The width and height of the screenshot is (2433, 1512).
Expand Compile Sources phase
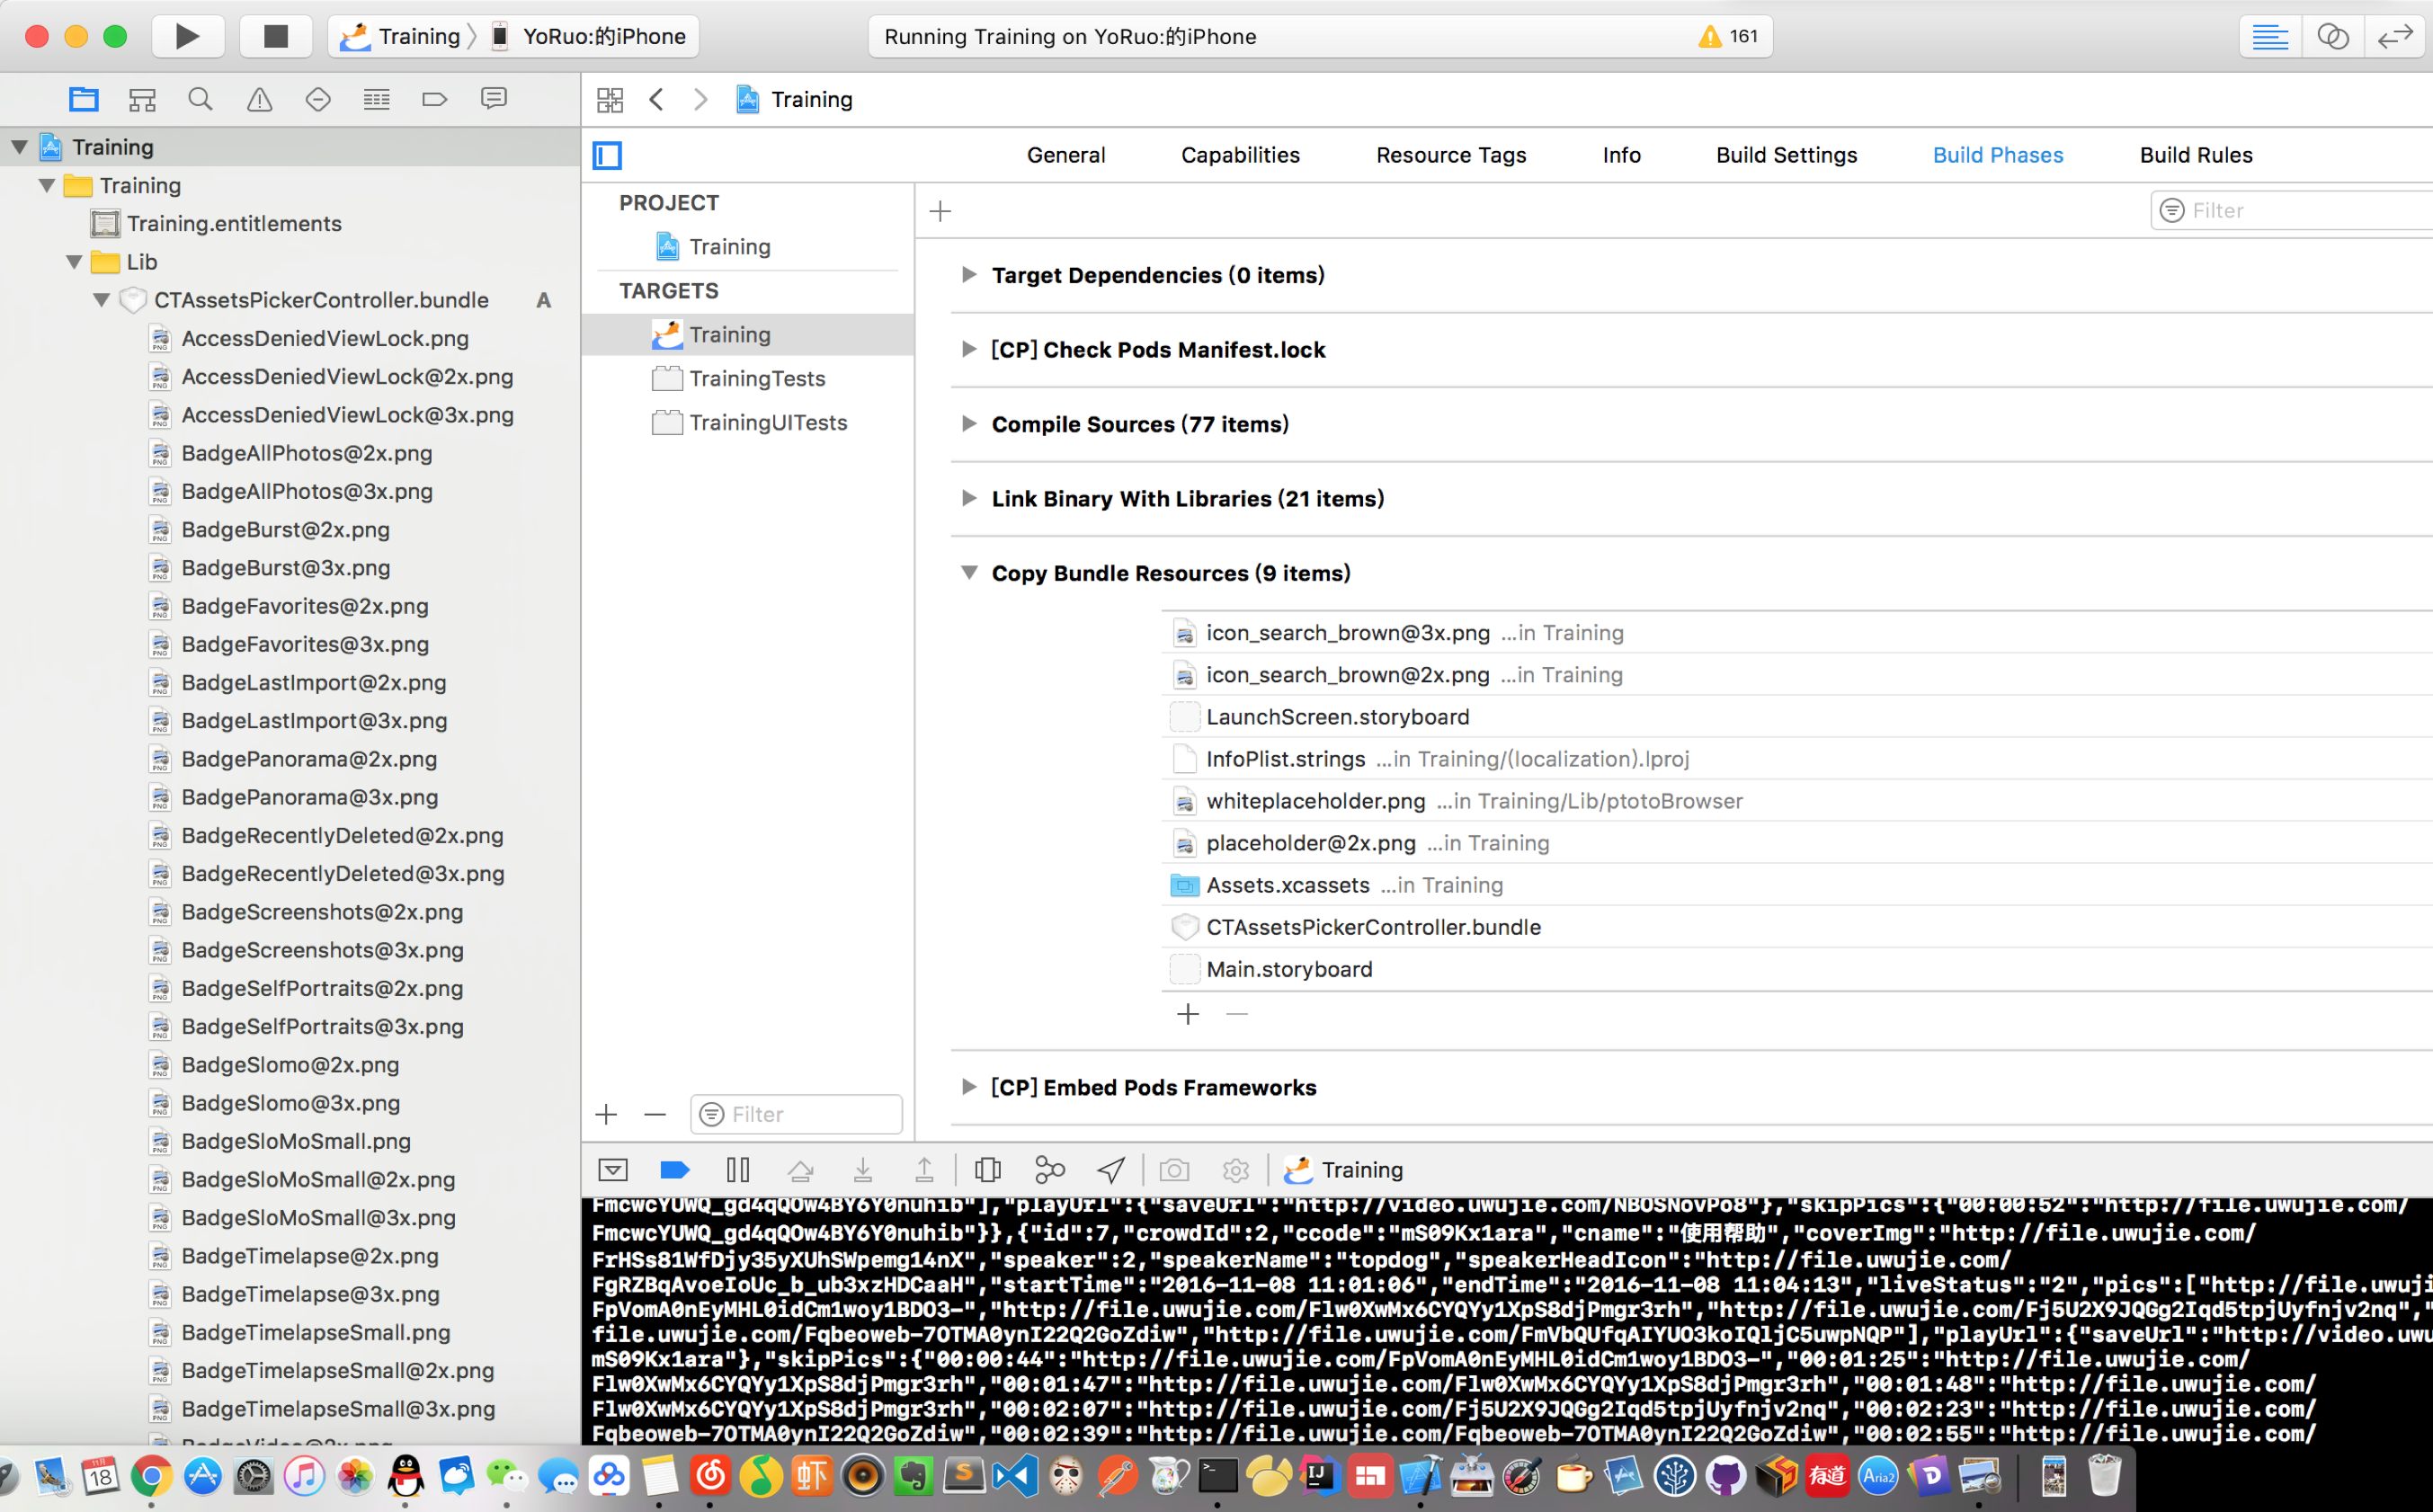968,423
